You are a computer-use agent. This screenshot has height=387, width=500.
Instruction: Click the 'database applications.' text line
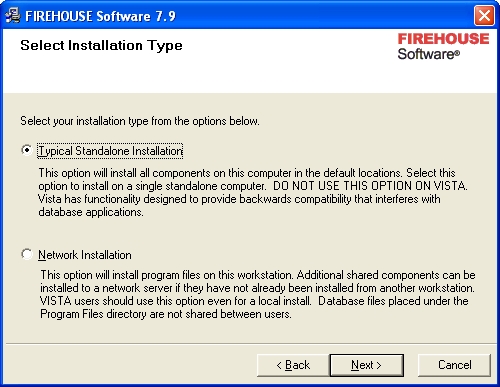point(91,212)
